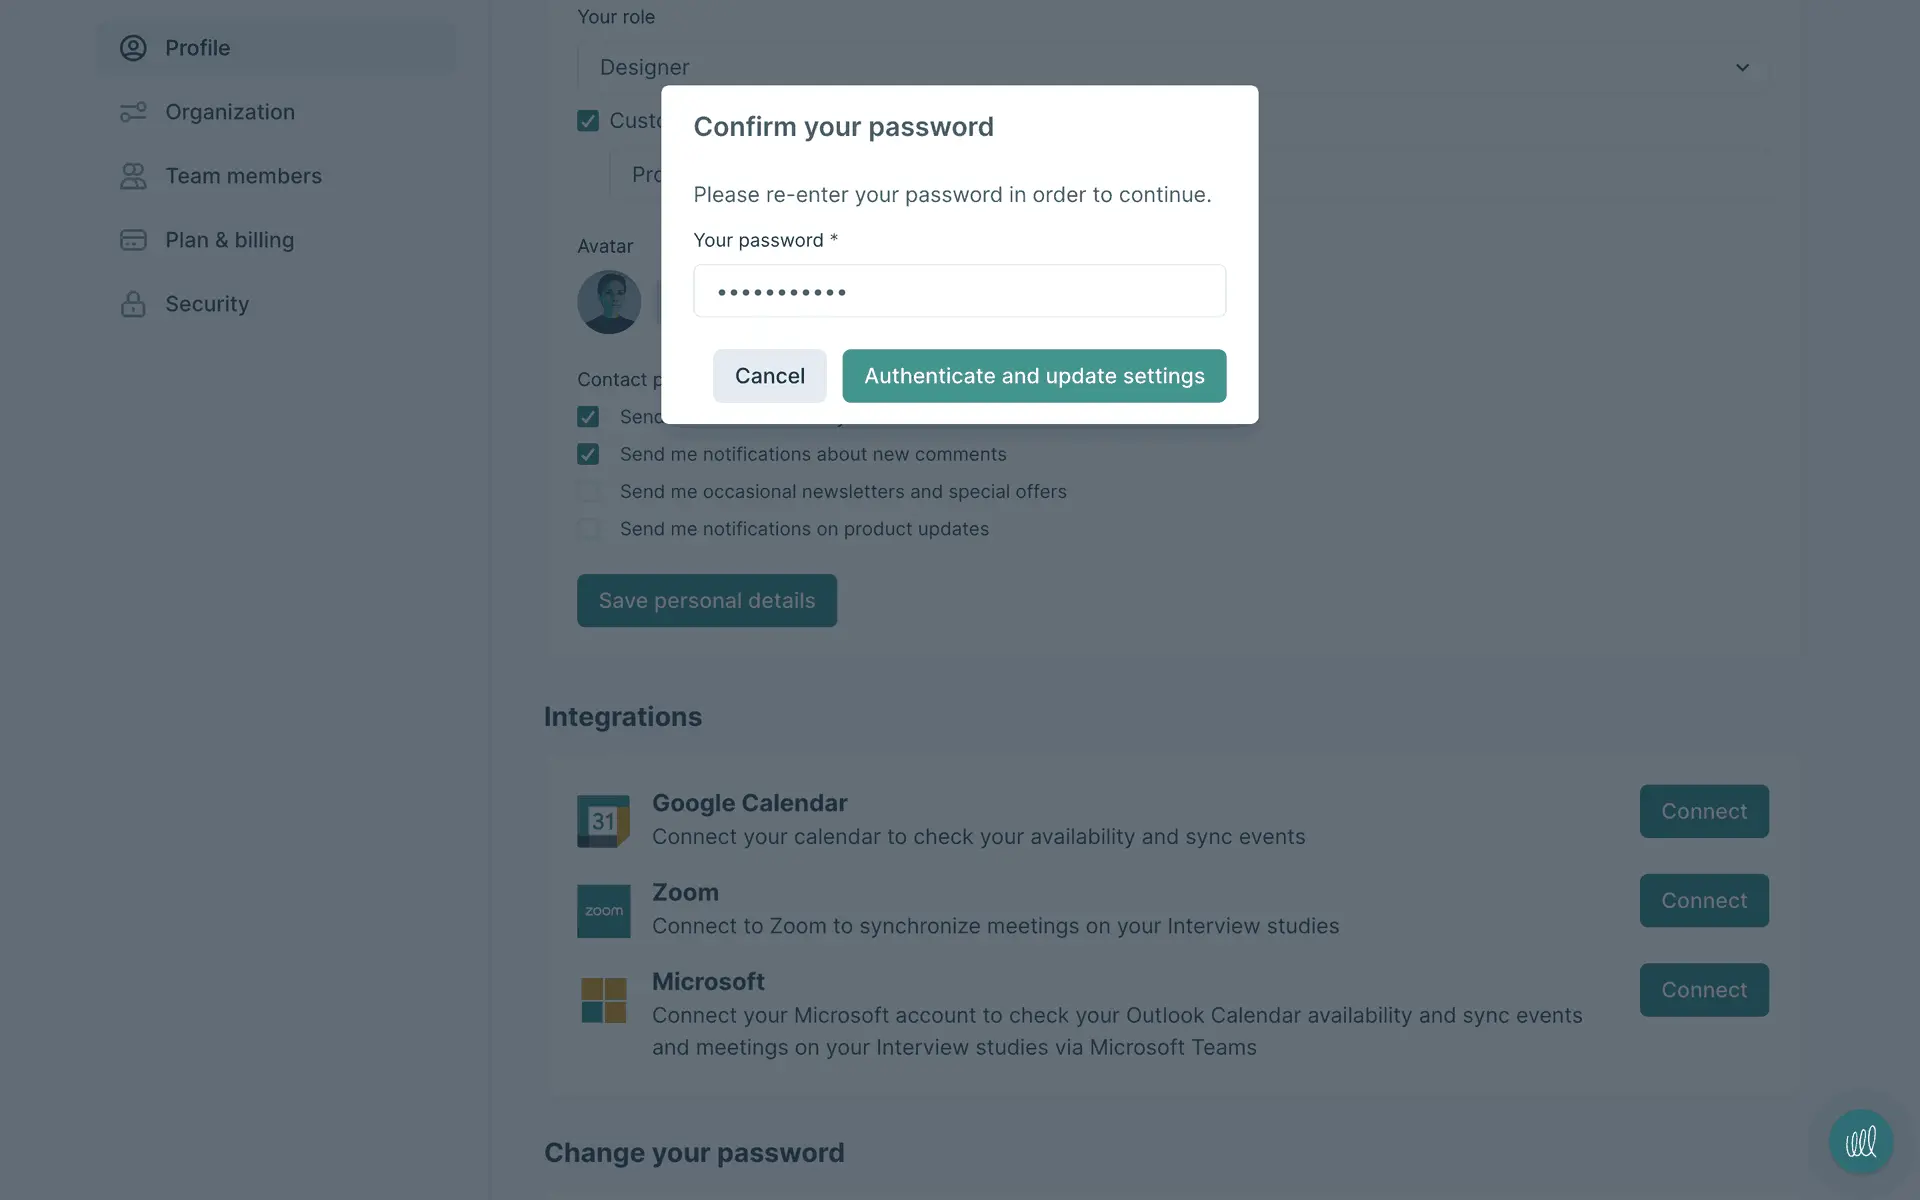
Task: Click the Organization sliders icon
Action: [x=133, y=112]
